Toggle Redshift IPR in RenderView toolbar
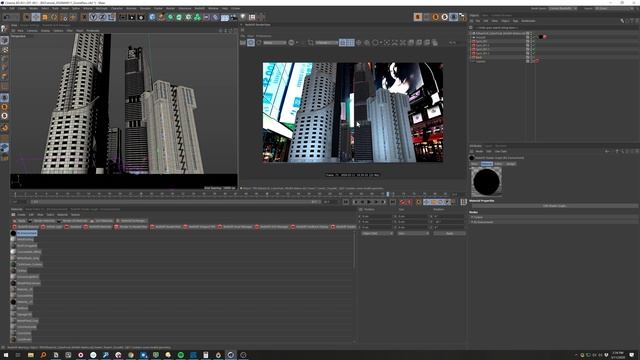The image size is (640, 360). pyautogui.click(x=251, y=42)
